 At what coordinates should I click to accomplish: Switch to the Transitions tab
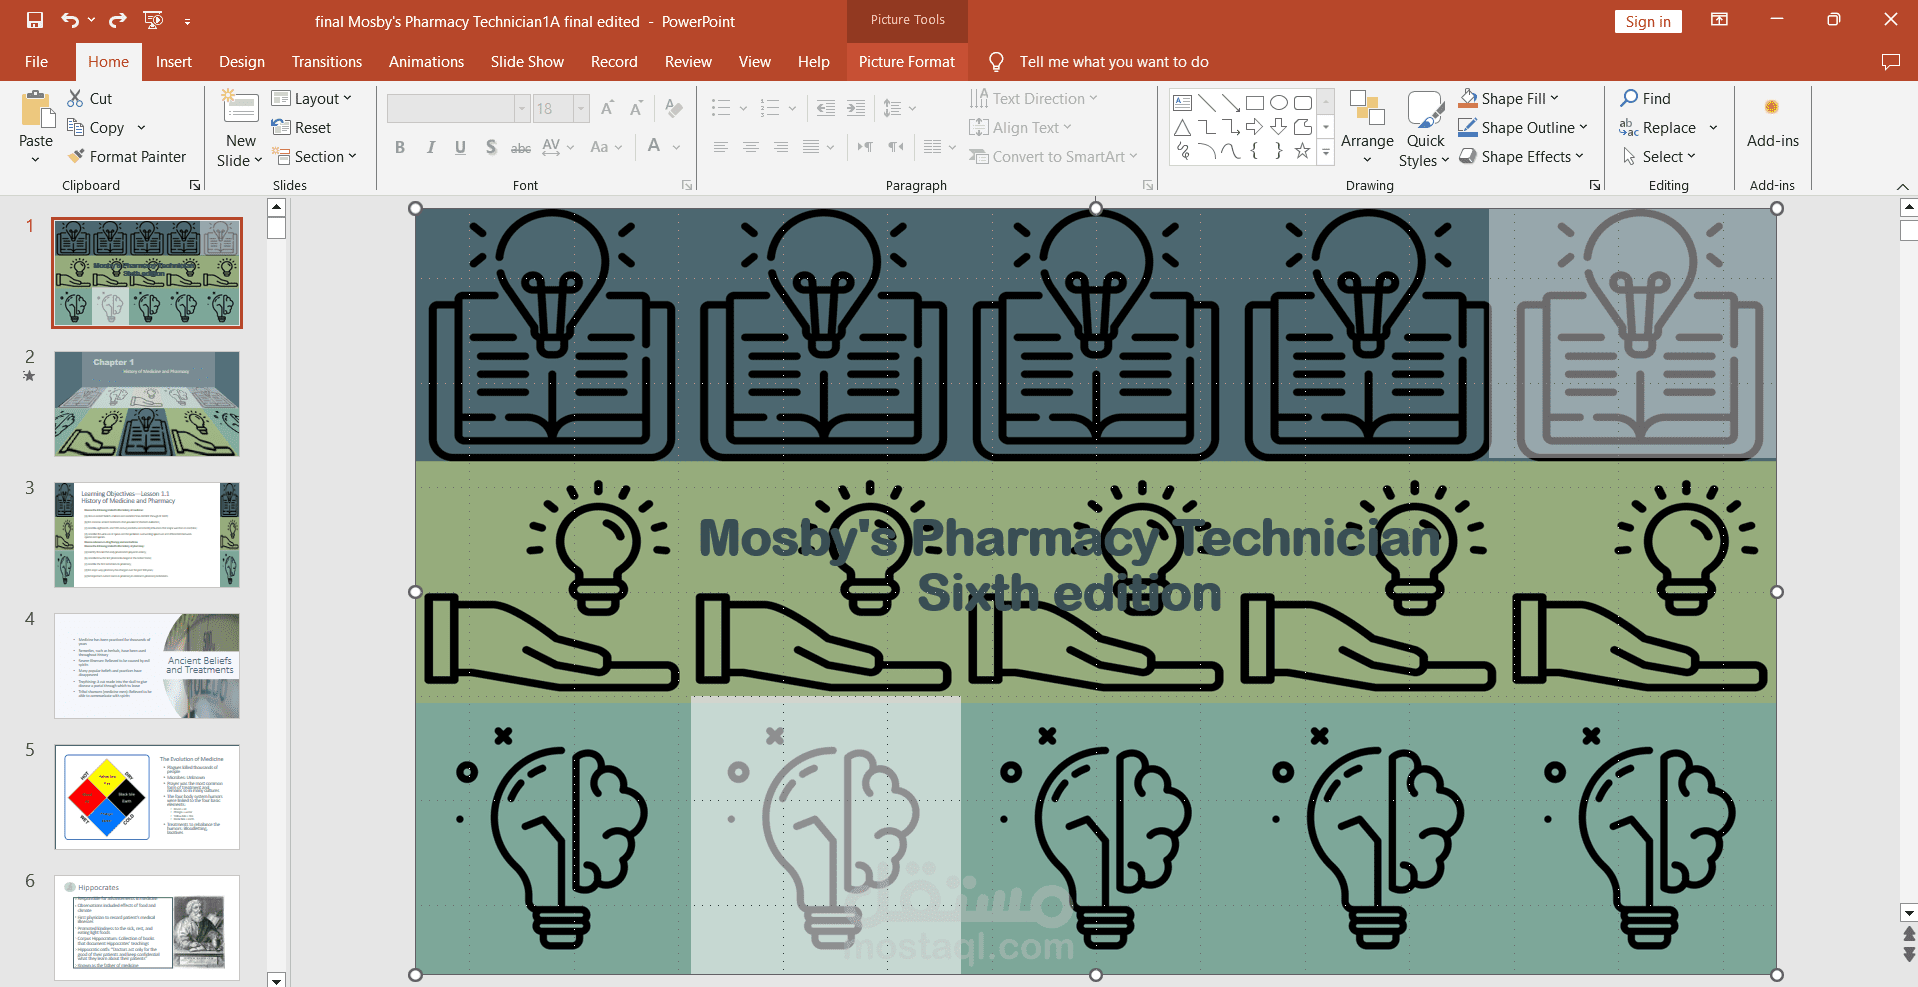point(327,62)
